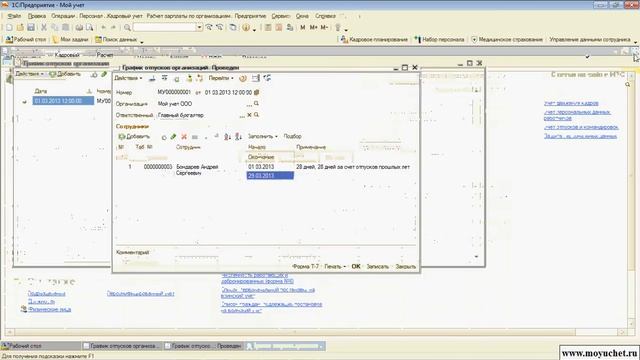The width and height of the screenshot is (640, 360).
Task: Click the Copy icon in main toolbar
Action: click(54, 27)
